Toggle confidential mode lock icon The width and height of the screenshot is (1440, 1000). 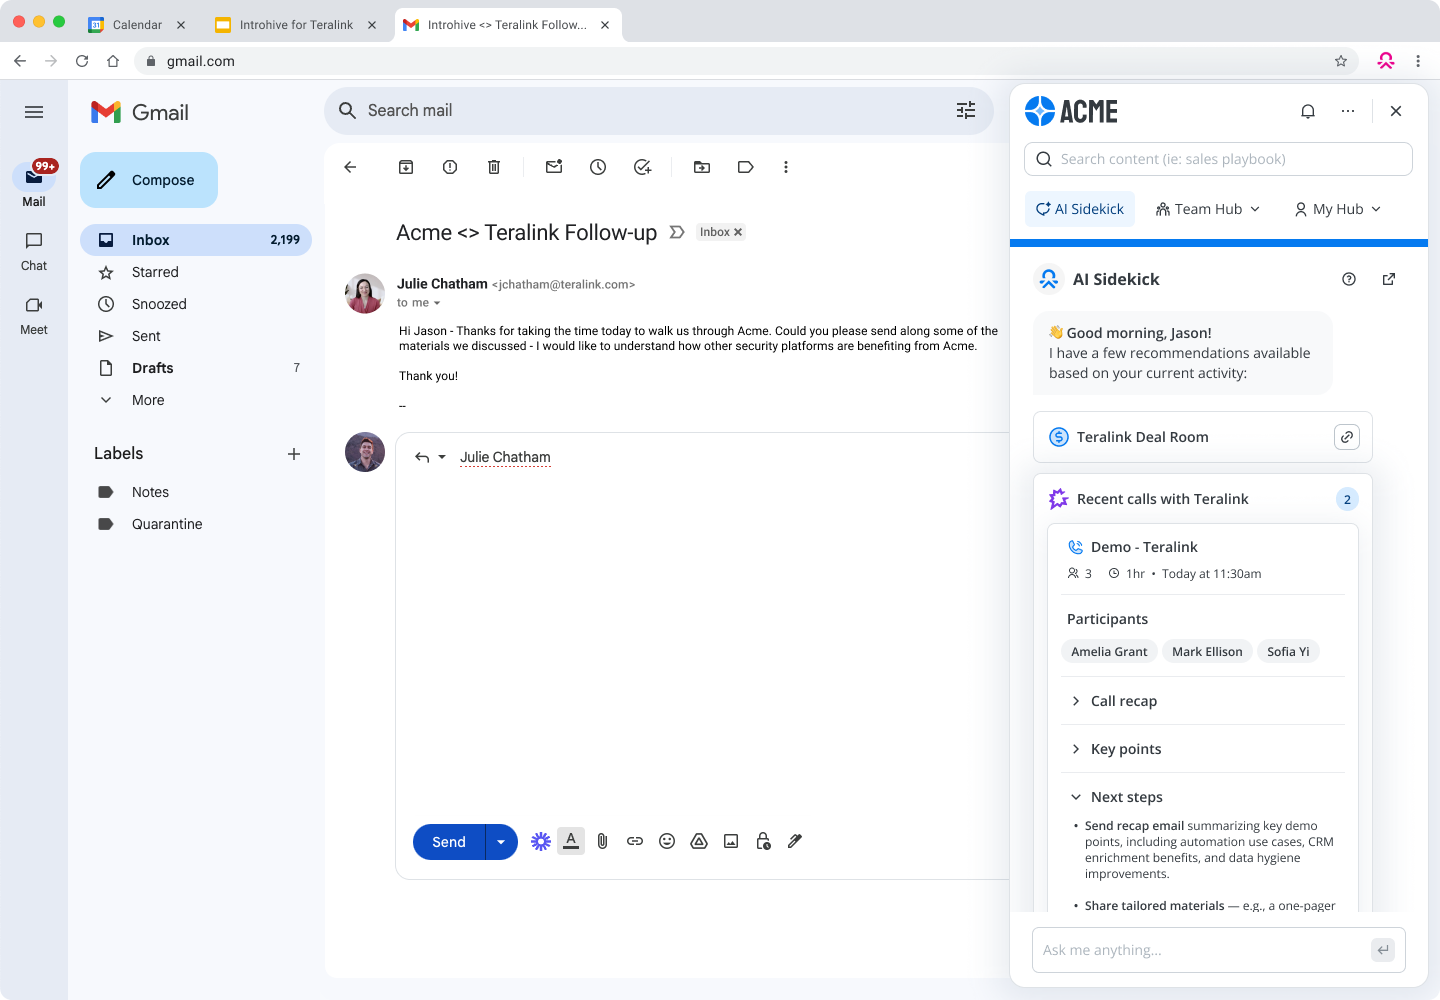[763, 842]
